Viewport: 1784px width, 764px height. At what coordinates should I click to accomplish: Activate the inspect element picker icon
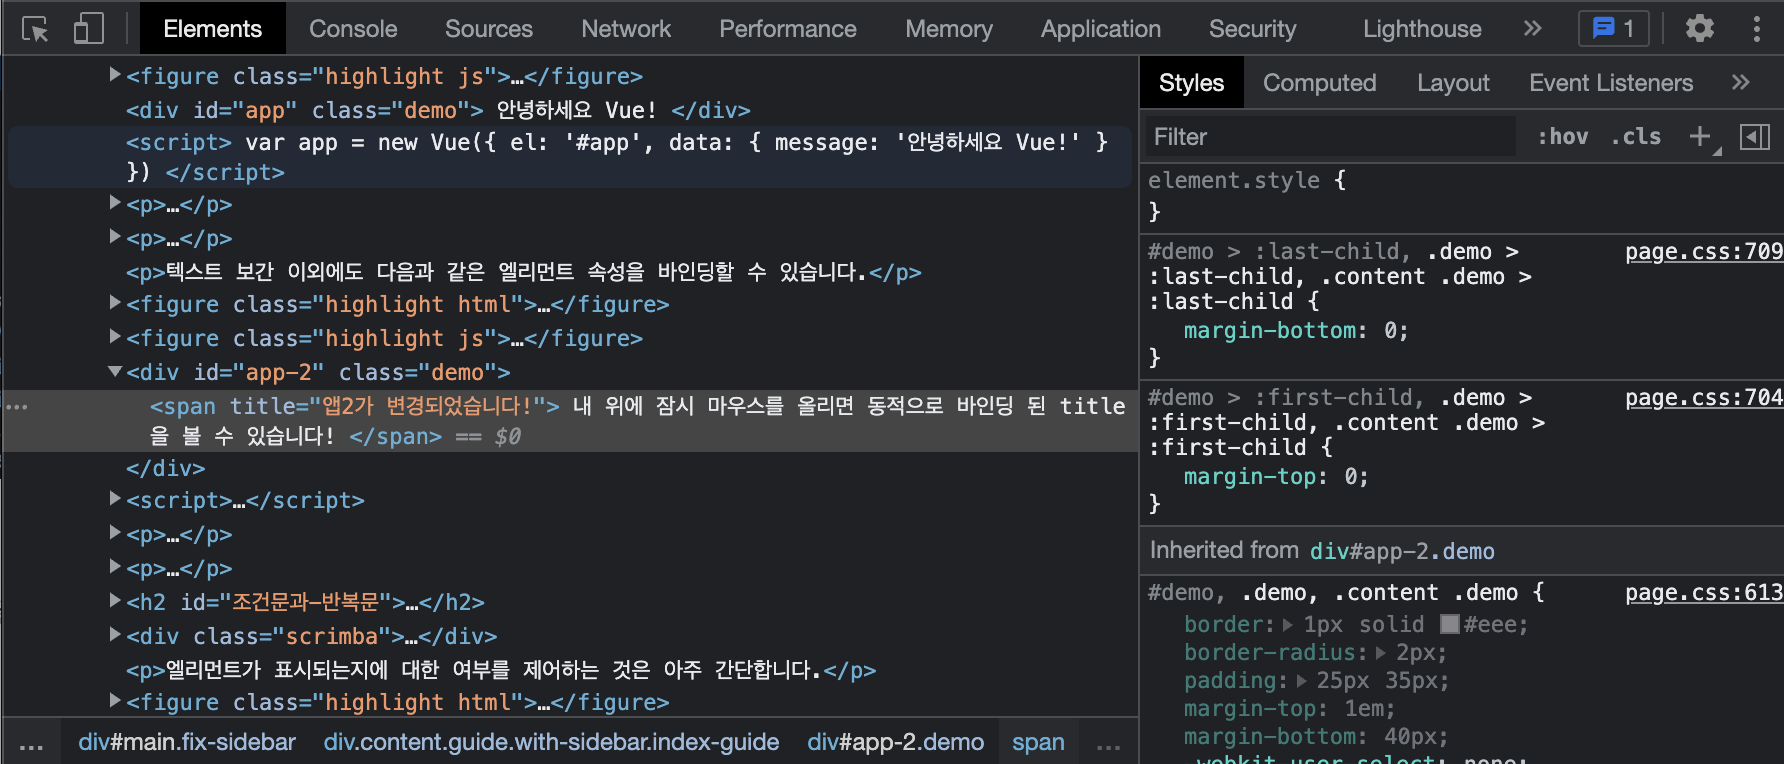(35, 29)
